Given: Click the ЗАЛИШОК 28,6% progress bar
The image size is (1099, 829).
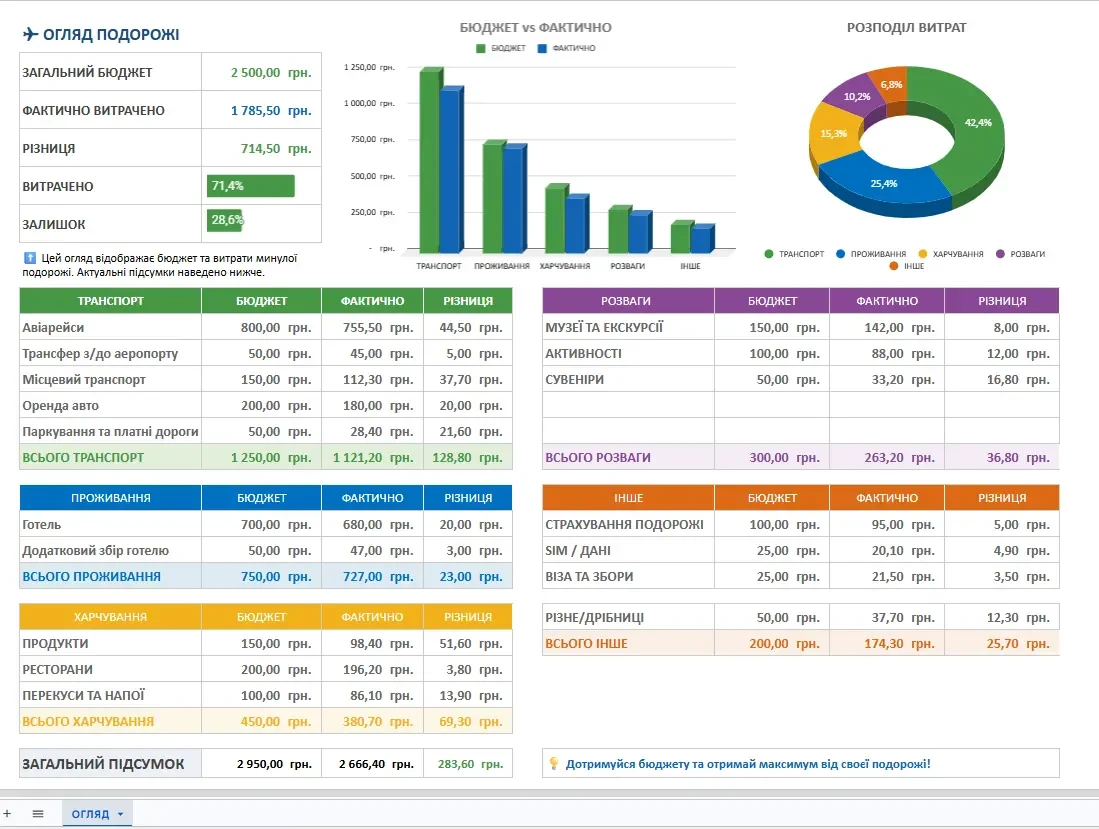Looking at the screenshot, I should (224, 220).
